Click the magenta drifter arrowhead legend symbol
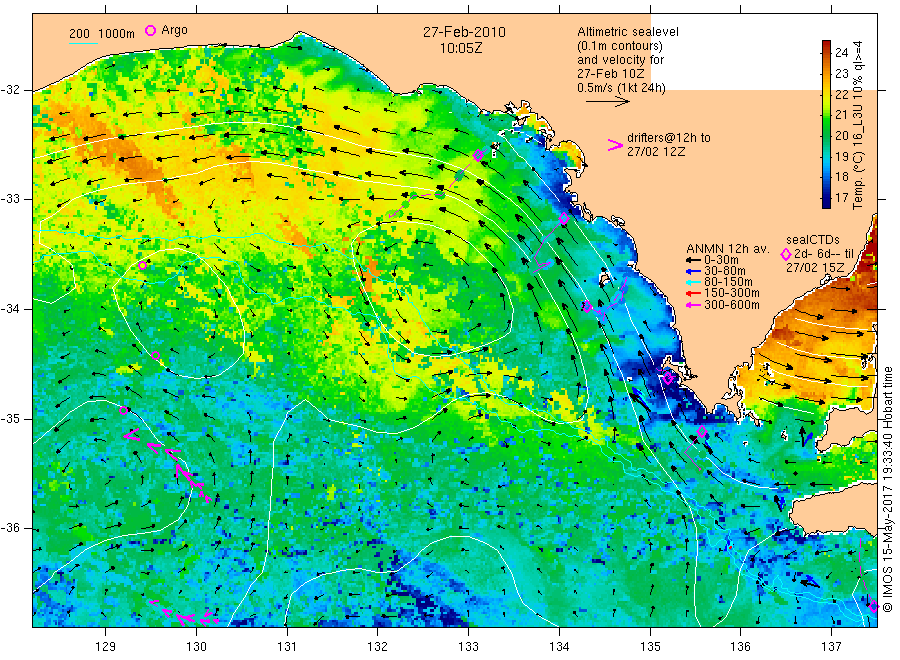This screenshot has height=660, width=900. point(615,145)
